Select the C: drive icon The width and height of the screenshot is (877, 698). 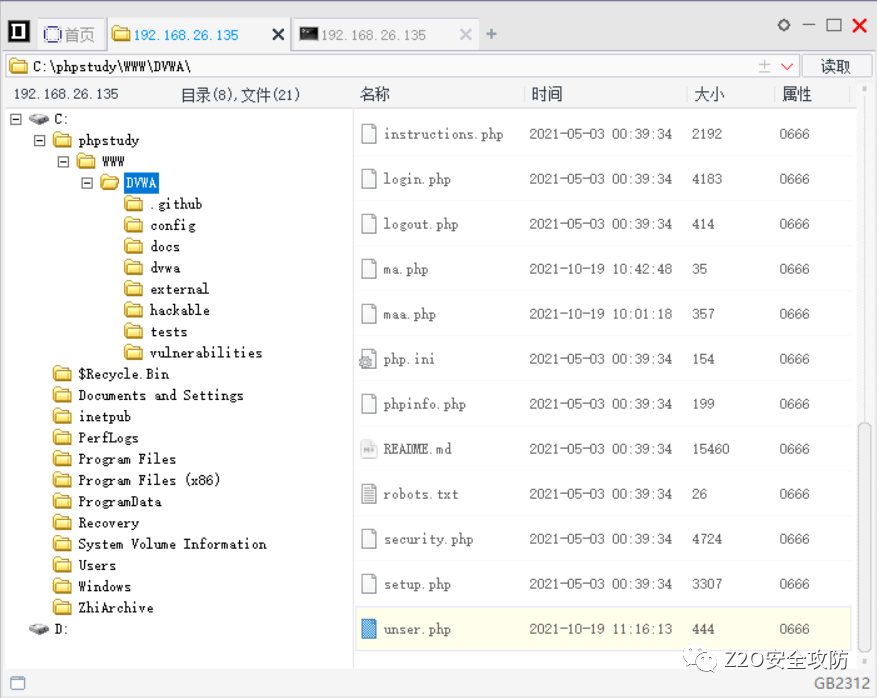pos(39,119)
